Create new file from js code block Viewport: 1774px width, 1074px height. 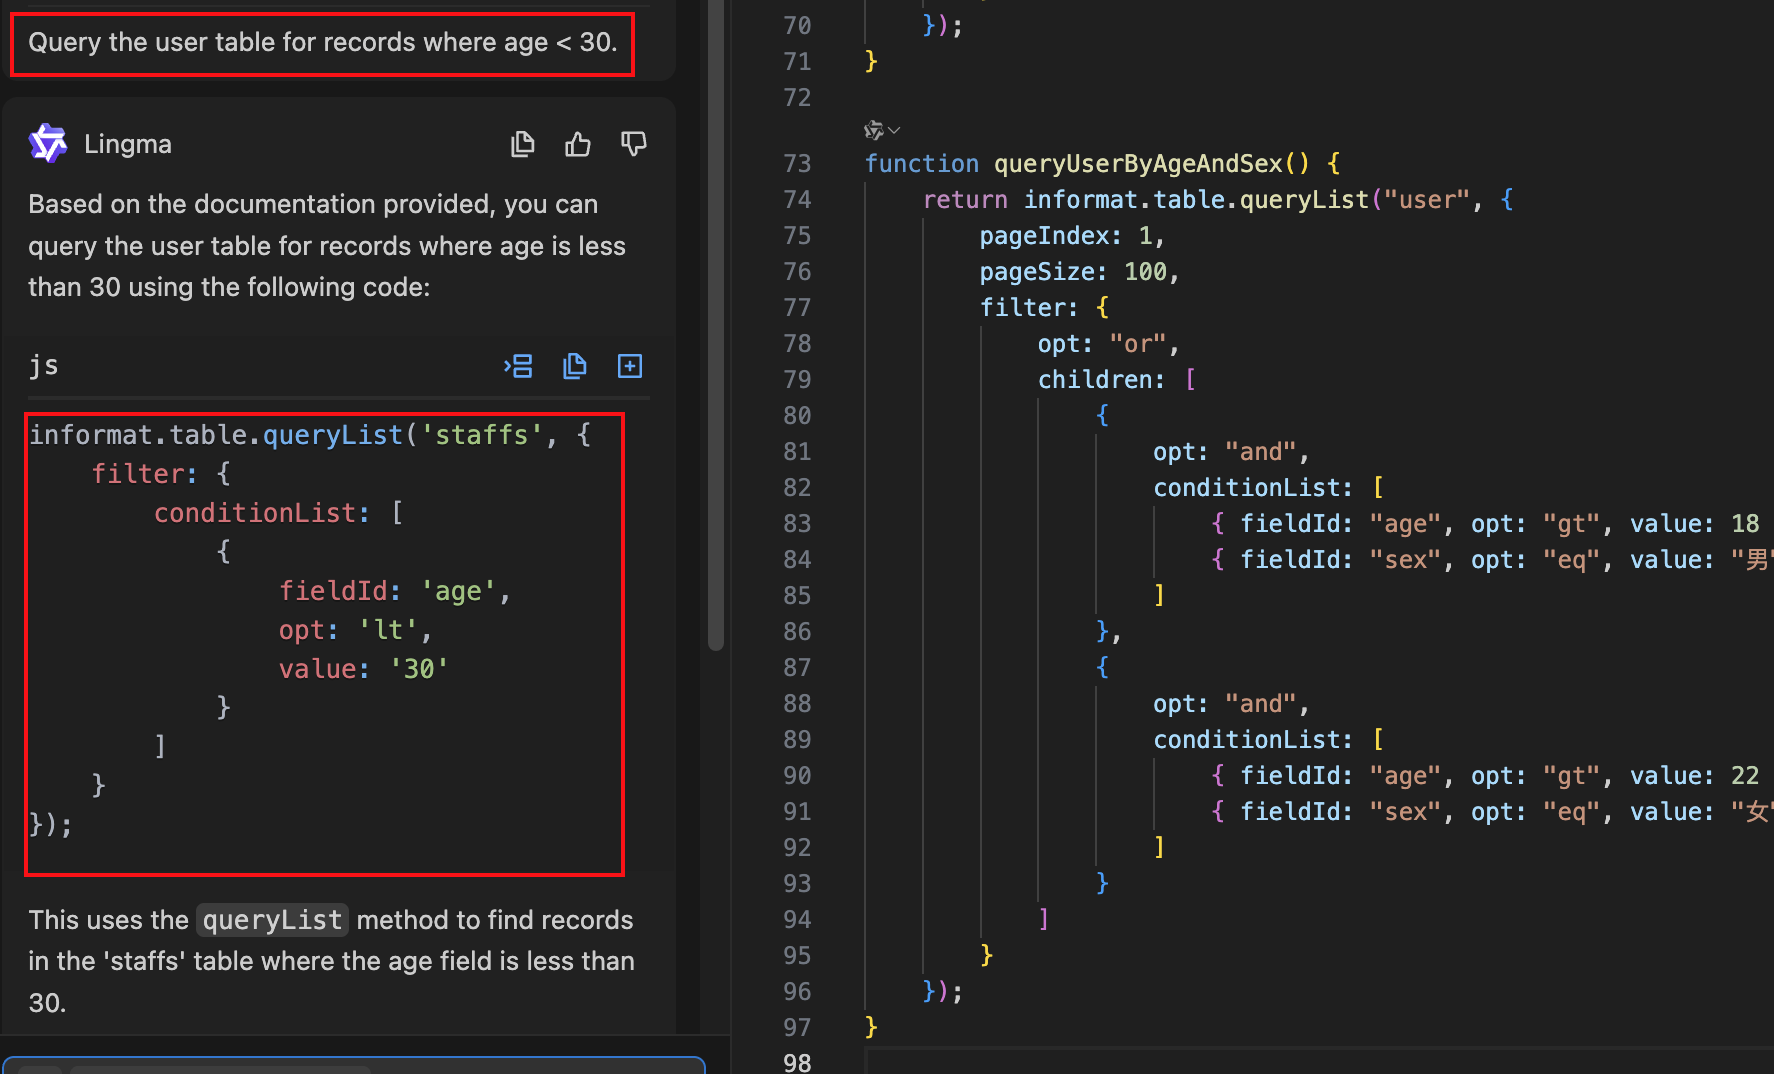click(630, 366)
